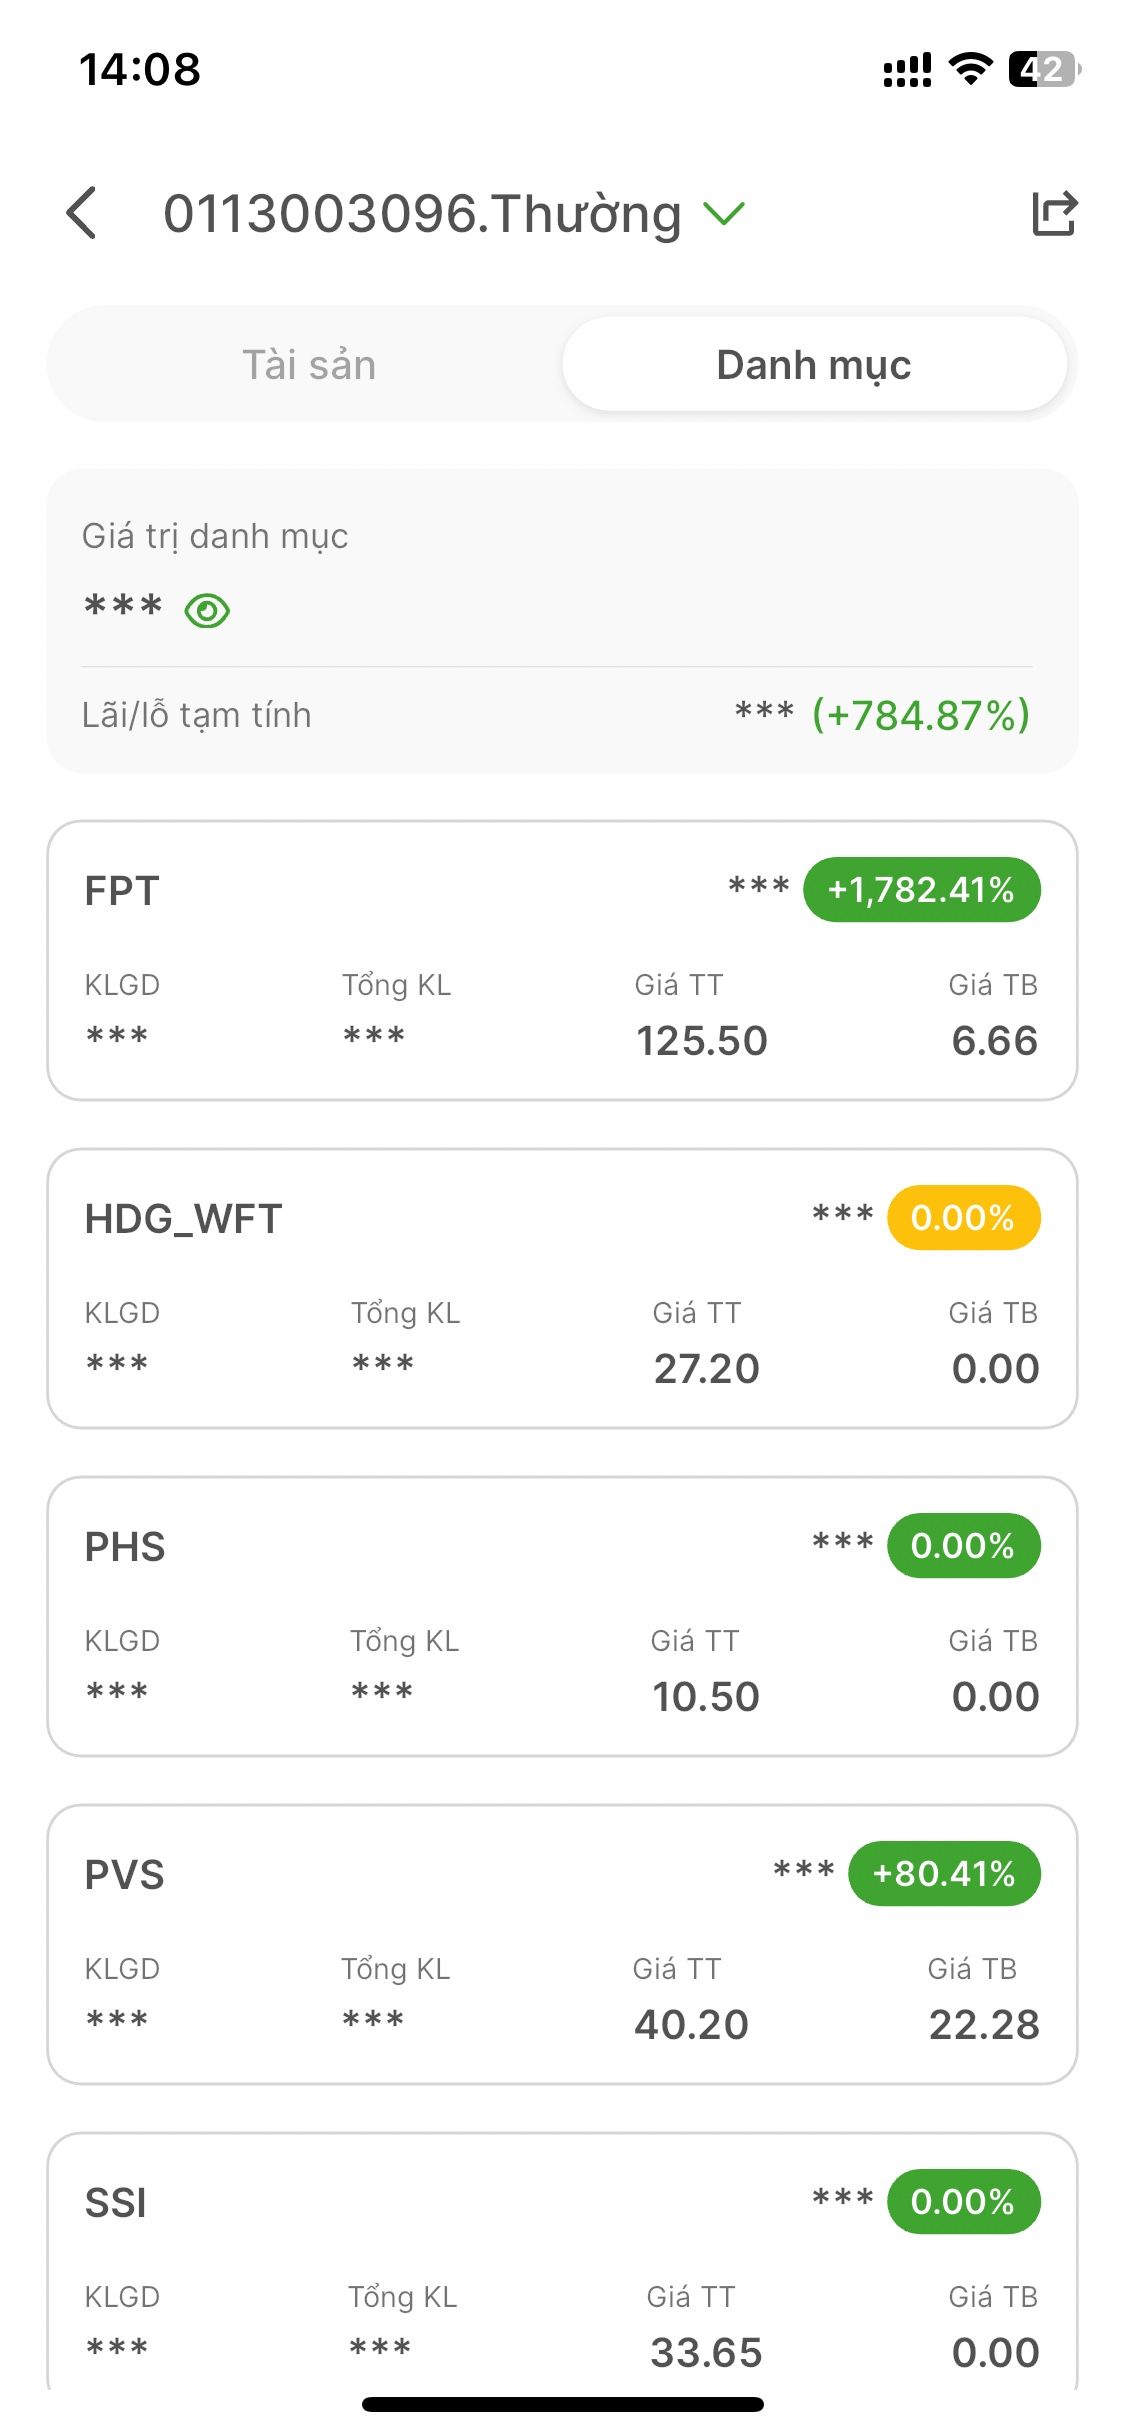Tap the battery indicator in status bar

(1045, 69)
